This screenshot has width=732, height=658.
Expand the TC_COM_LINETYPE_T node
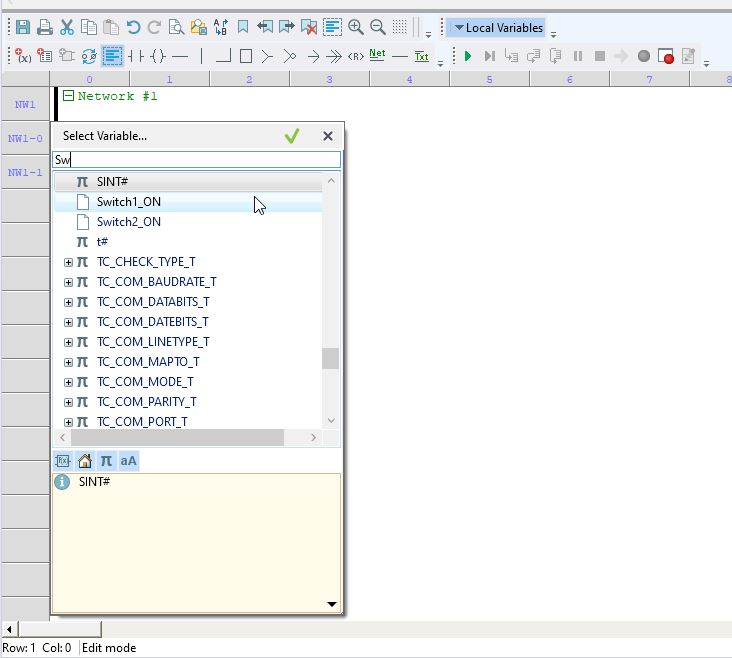pos(68,343)
